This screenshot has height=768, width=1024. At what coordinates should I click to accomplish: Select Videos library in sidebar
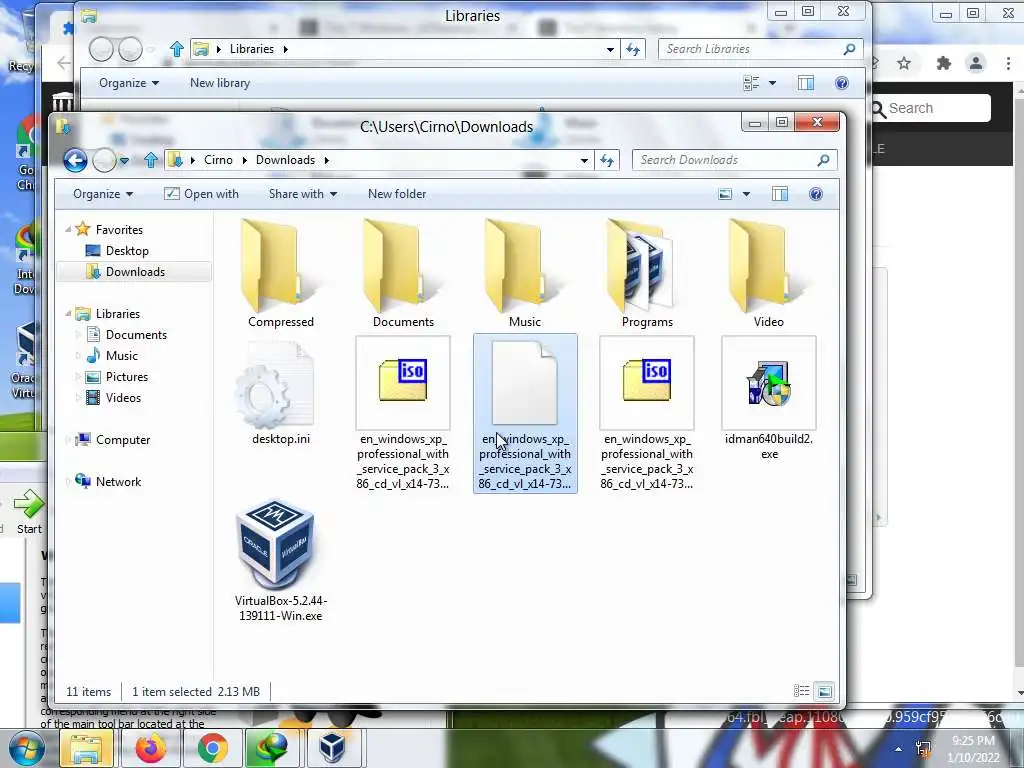click(123, 397)
